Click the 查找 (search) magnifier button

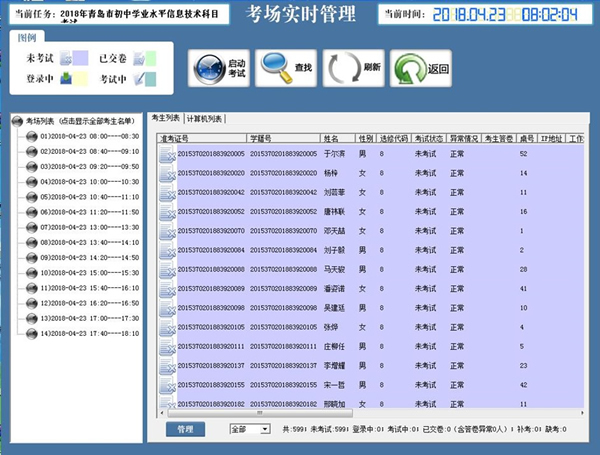click(x=287, y=70)
